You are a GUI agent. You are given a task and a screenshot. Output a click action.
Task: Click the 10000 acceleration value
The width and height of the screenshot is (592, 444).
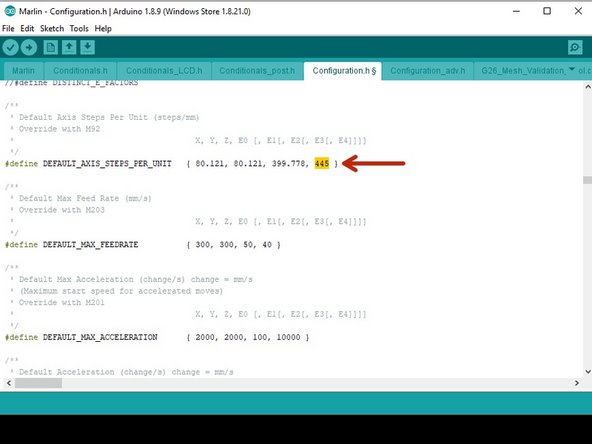pyautogui.click(x=288, y=337)
